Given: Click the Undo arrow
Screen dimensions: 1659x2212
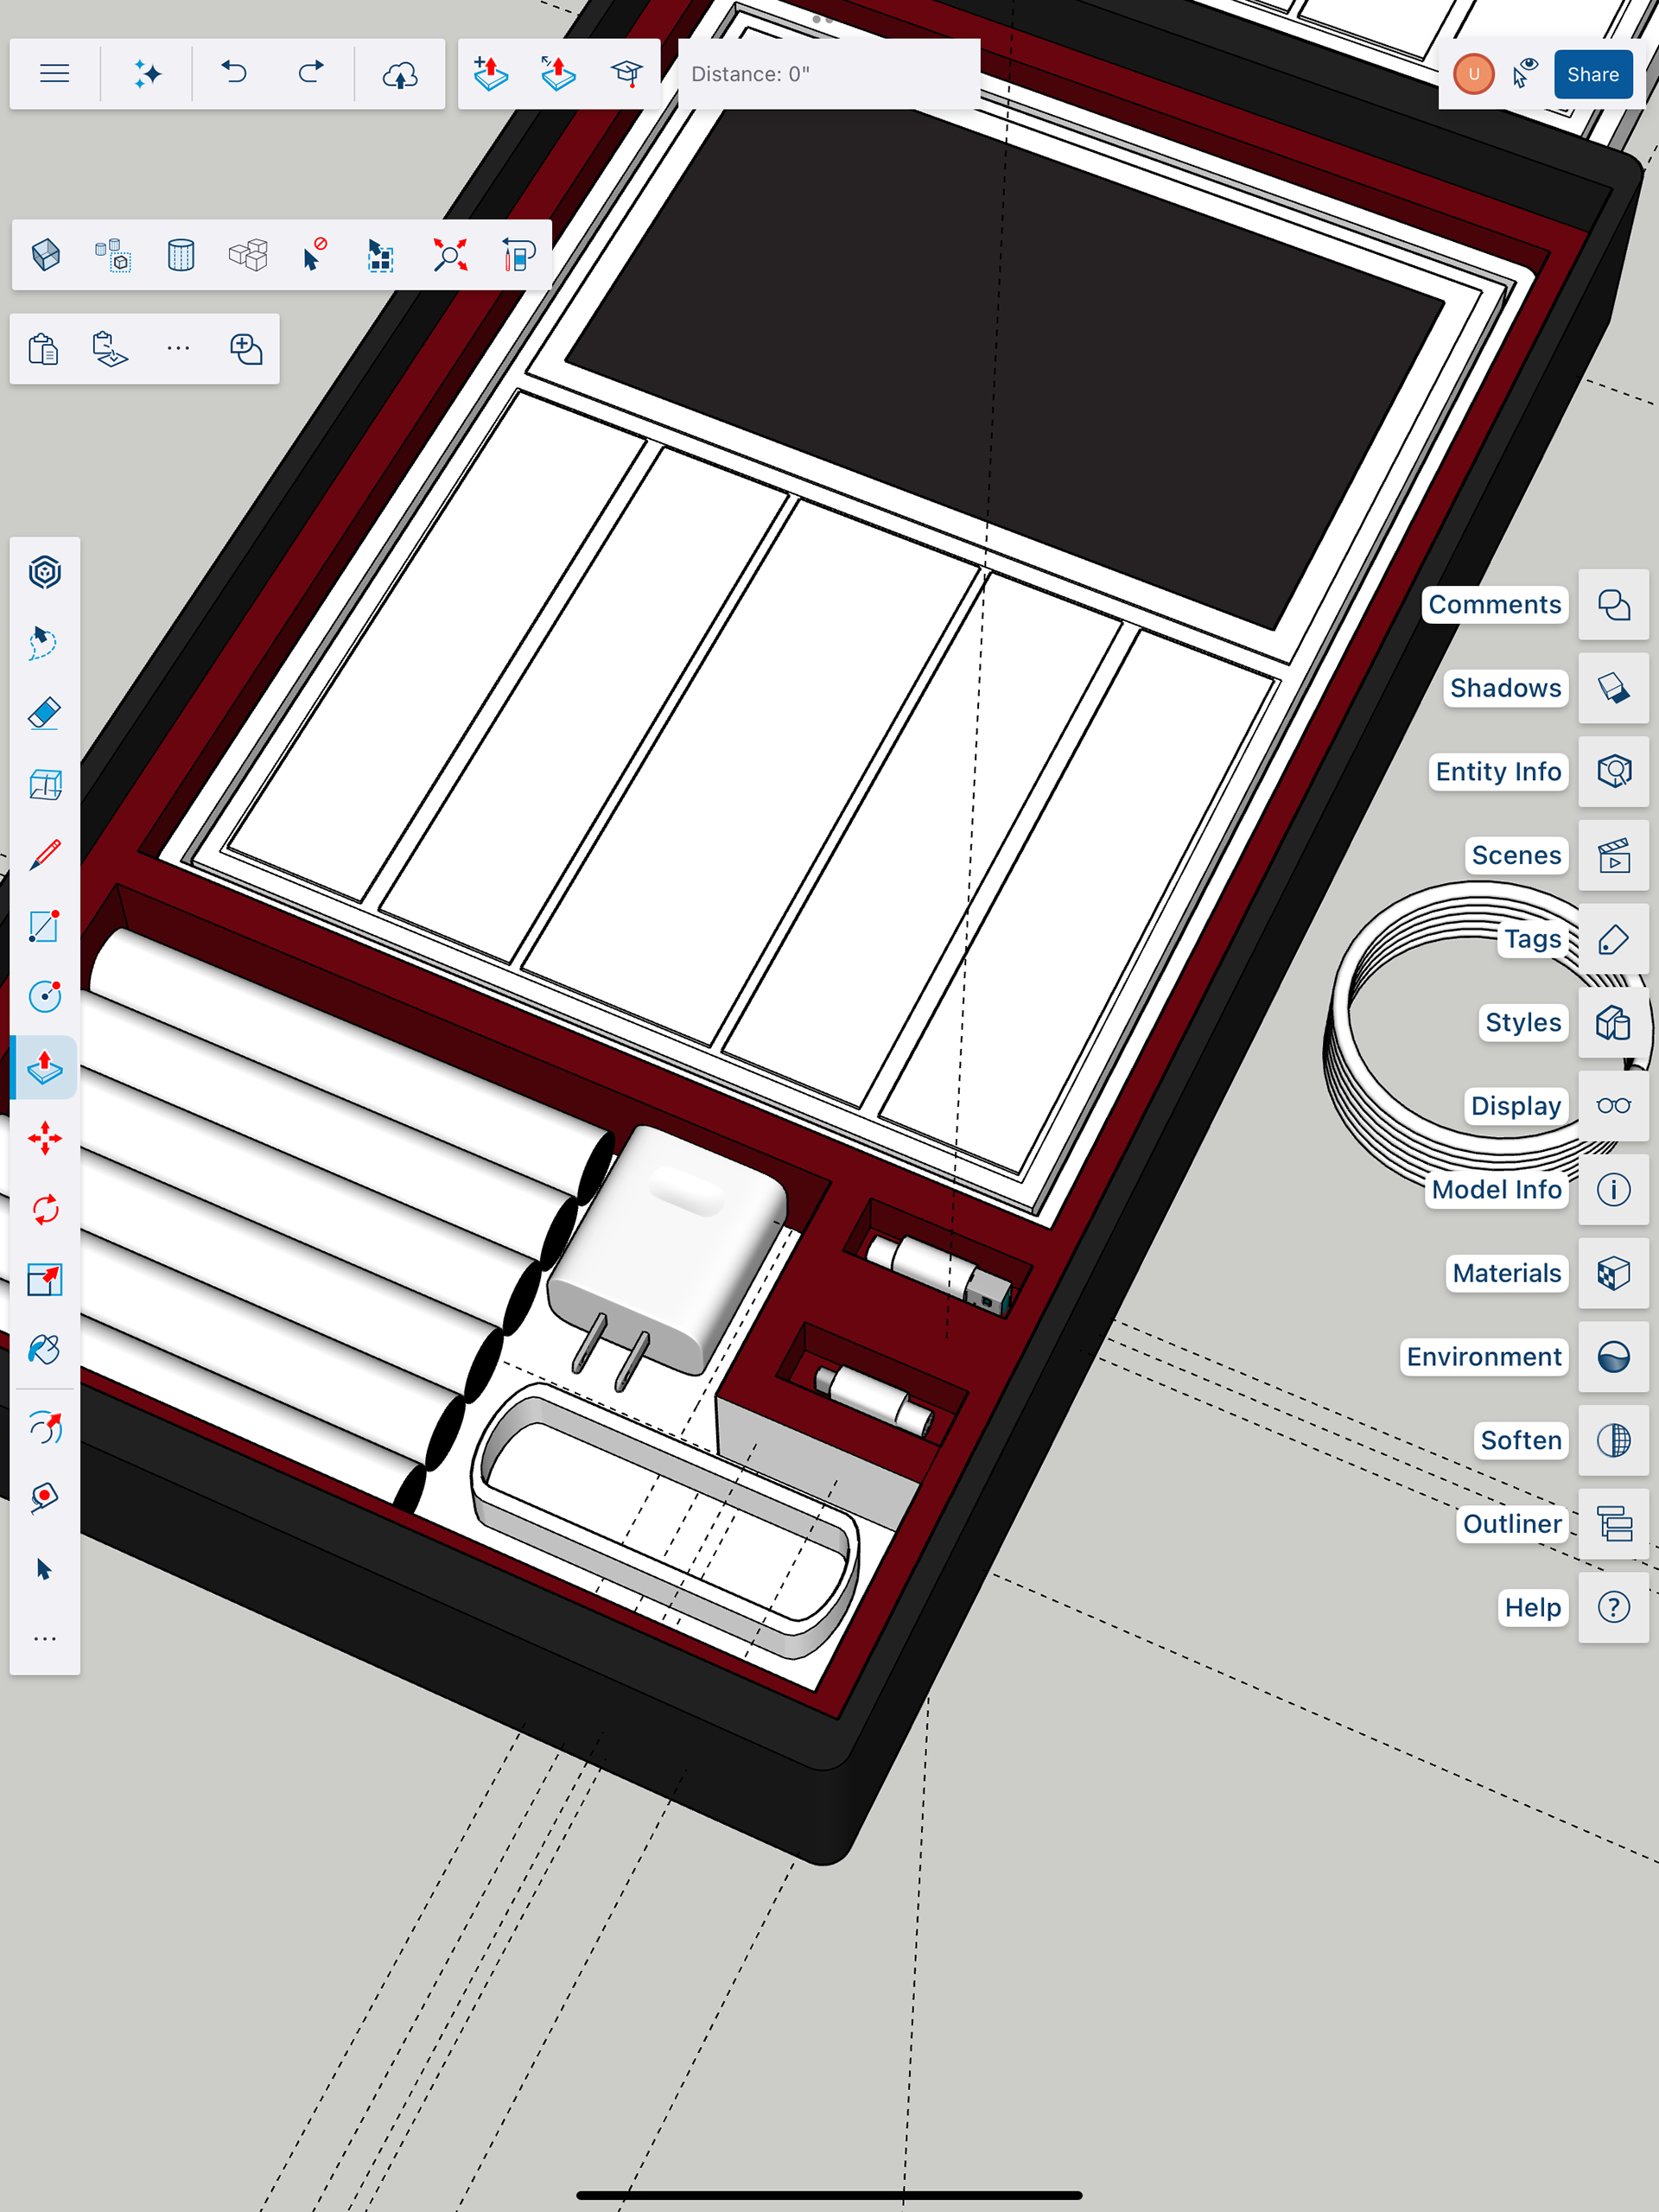Looking at the screenshot, I should pos(234,74).
